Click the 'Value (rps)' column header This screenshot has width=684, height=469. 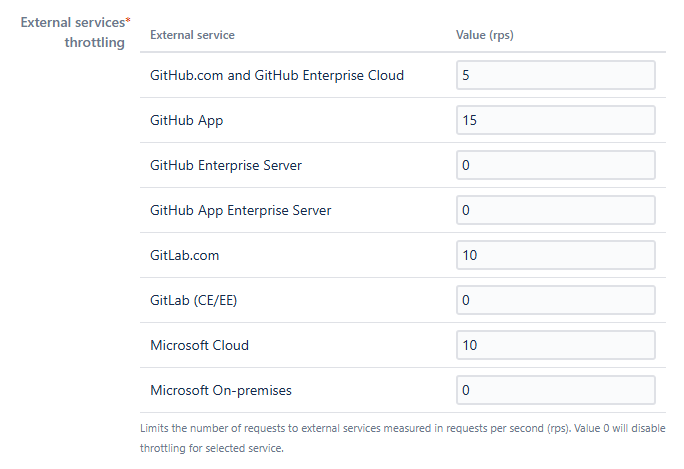pyautogui.click(x=485, y=35)
